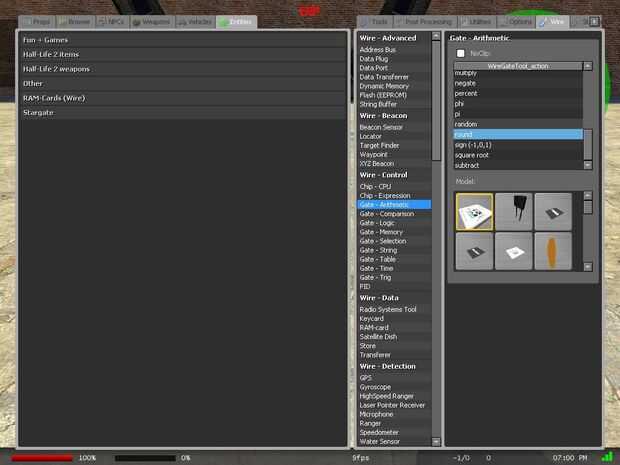Select the Entities tab

[x=236, y=22]
